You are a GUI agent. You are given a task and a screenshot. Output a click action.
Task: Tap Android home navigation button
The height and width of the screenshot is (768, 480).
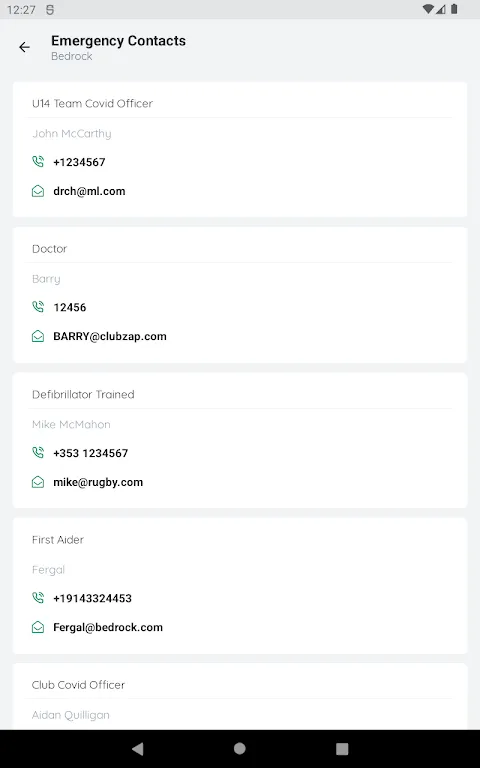pos(240,748)
